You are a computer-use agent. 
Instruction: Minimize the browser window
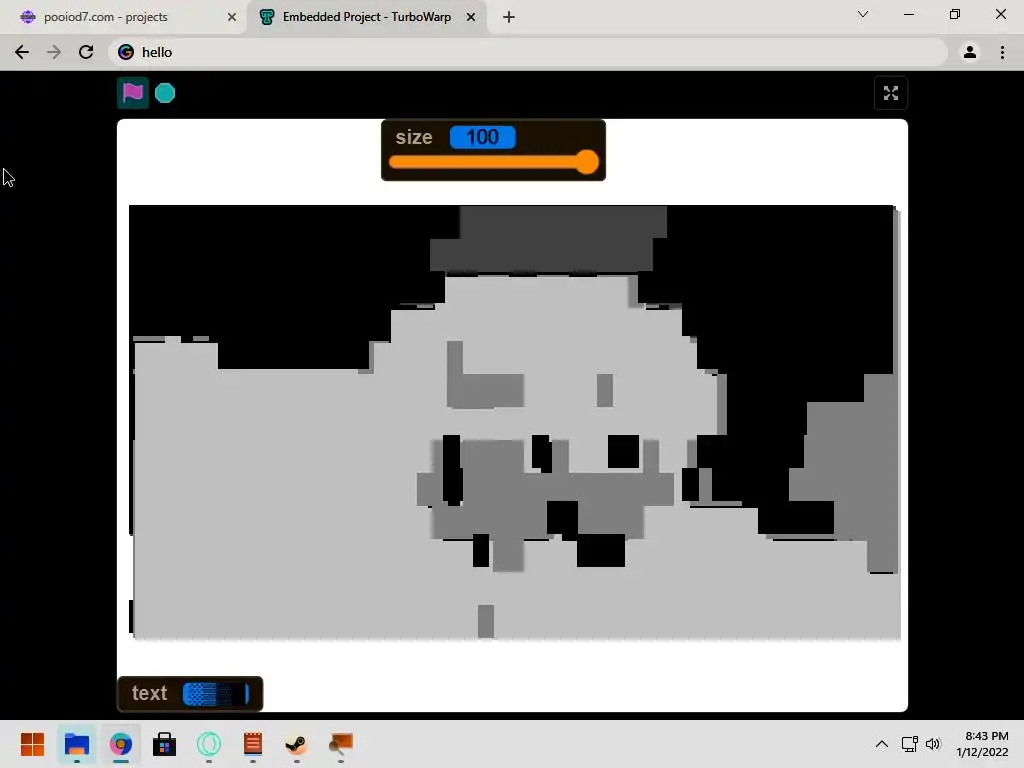pos(908,14)
